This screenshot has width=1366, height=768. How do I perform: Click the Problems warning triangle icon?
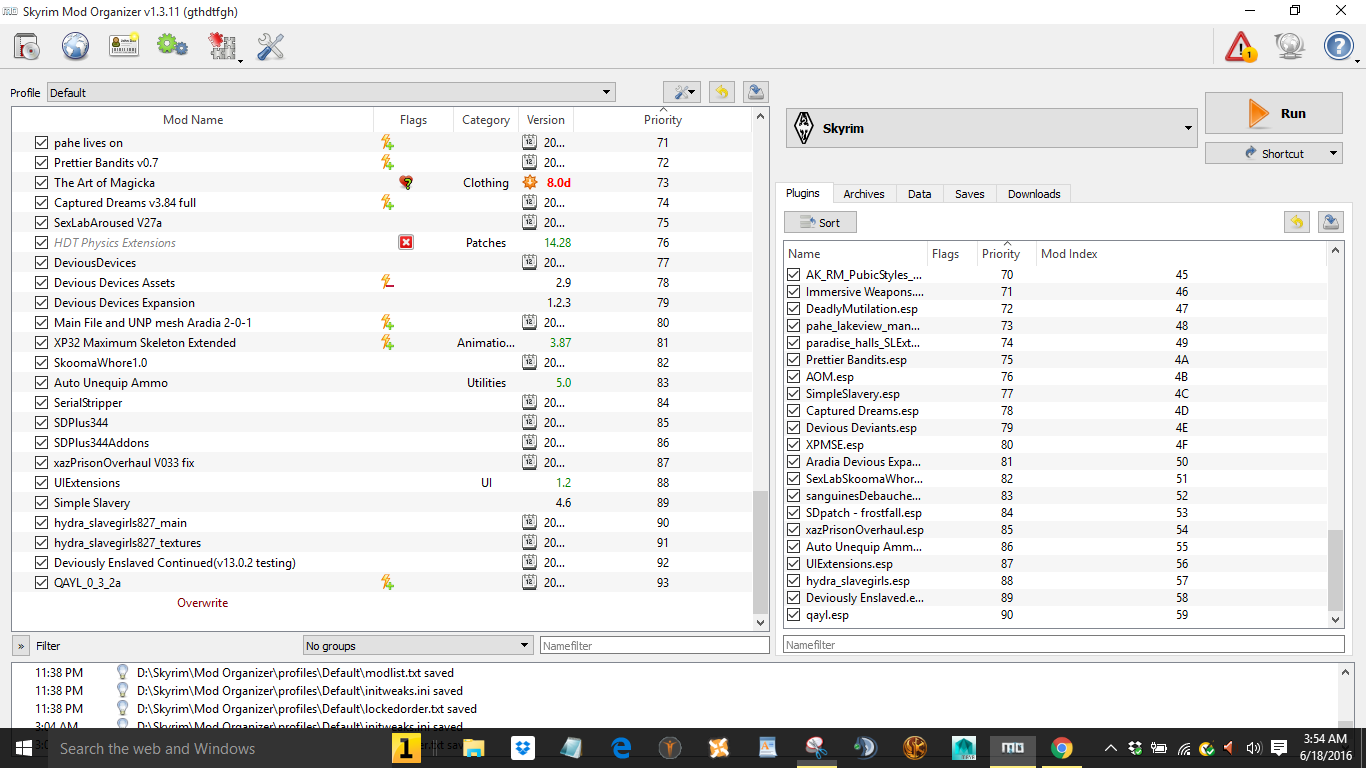click(1241, 46)
